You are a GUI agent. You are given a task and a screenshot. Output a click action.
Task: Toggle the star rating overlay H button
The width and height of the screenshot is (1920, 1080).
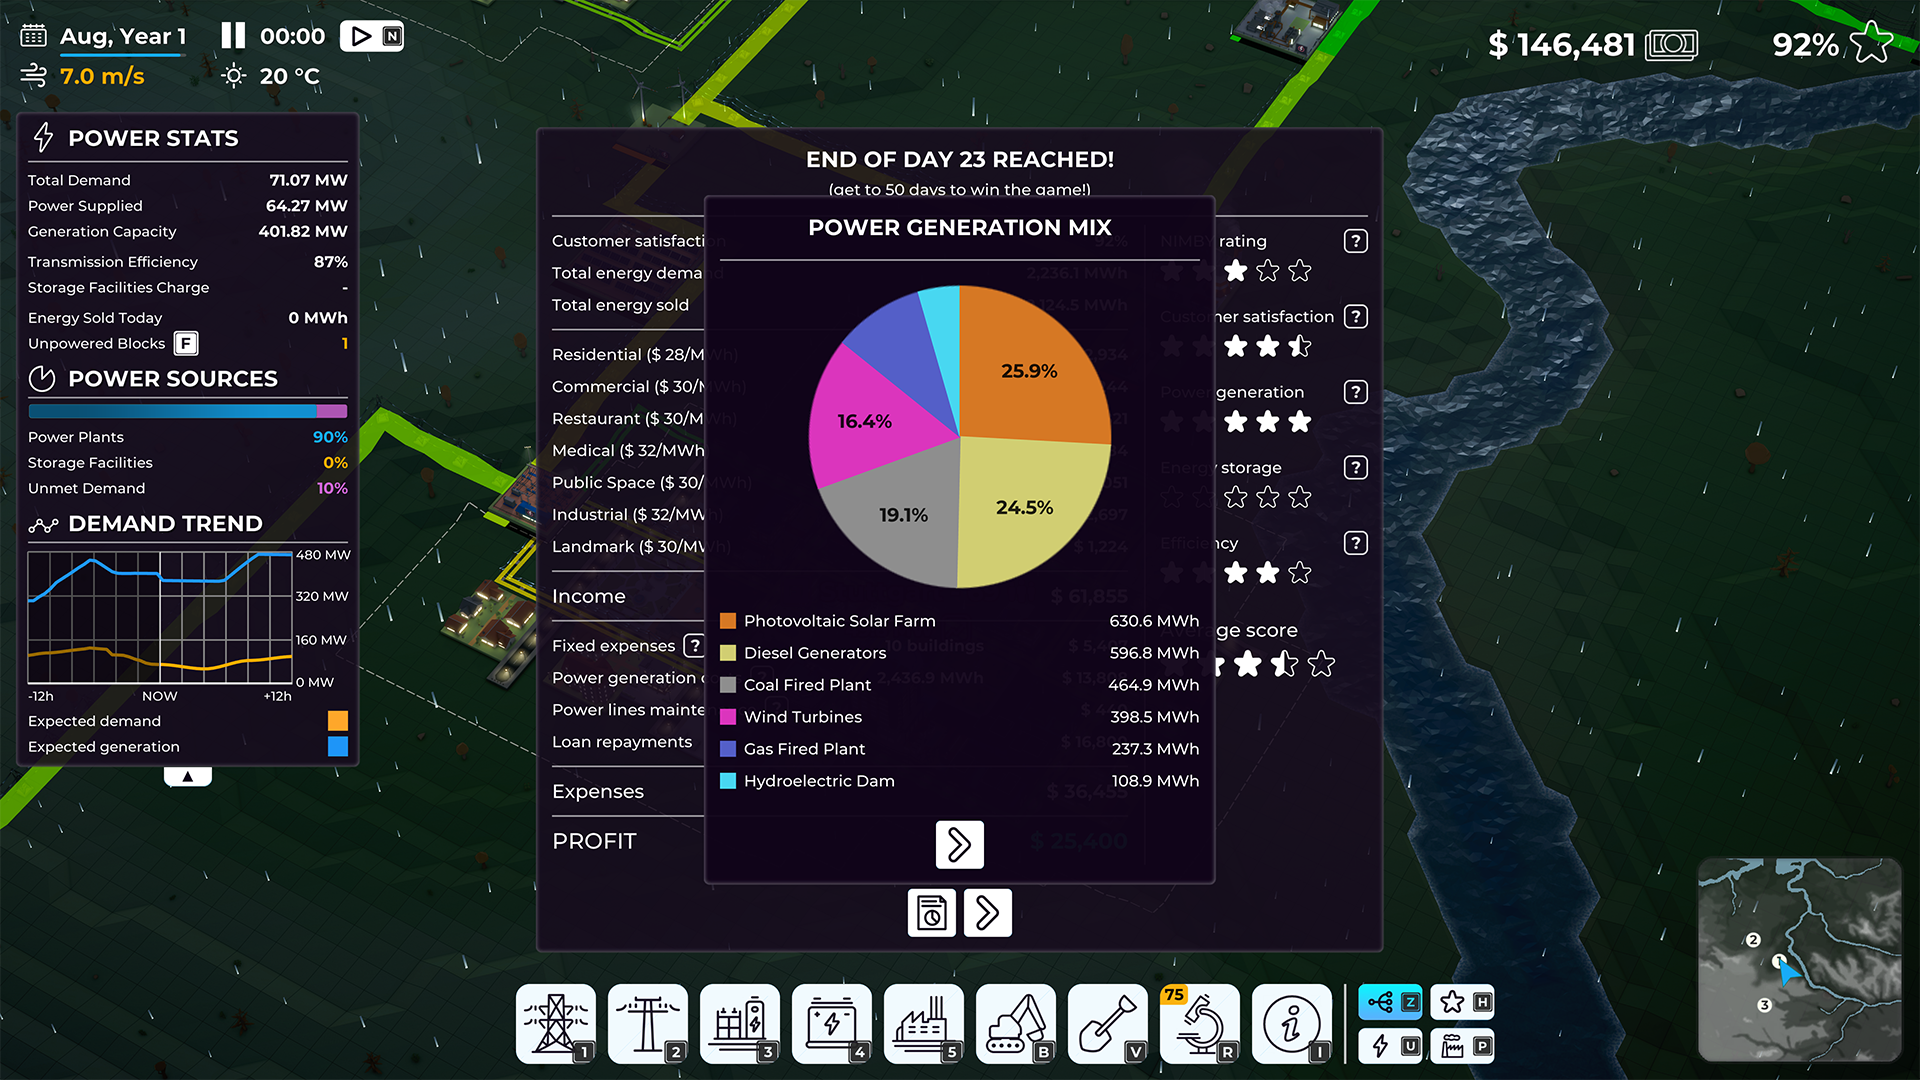[x=1462, y=1002]
